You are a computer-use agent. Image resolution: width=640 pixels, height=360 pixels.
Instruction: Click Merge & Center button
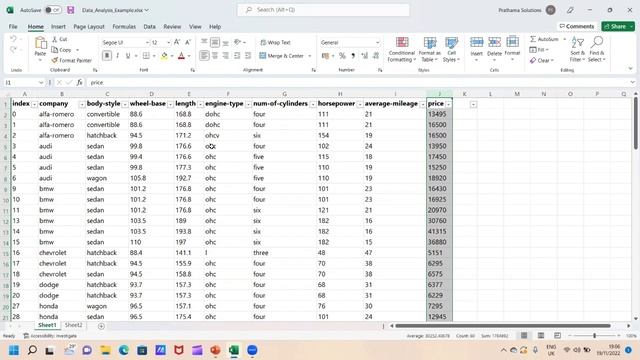[282, 56]
